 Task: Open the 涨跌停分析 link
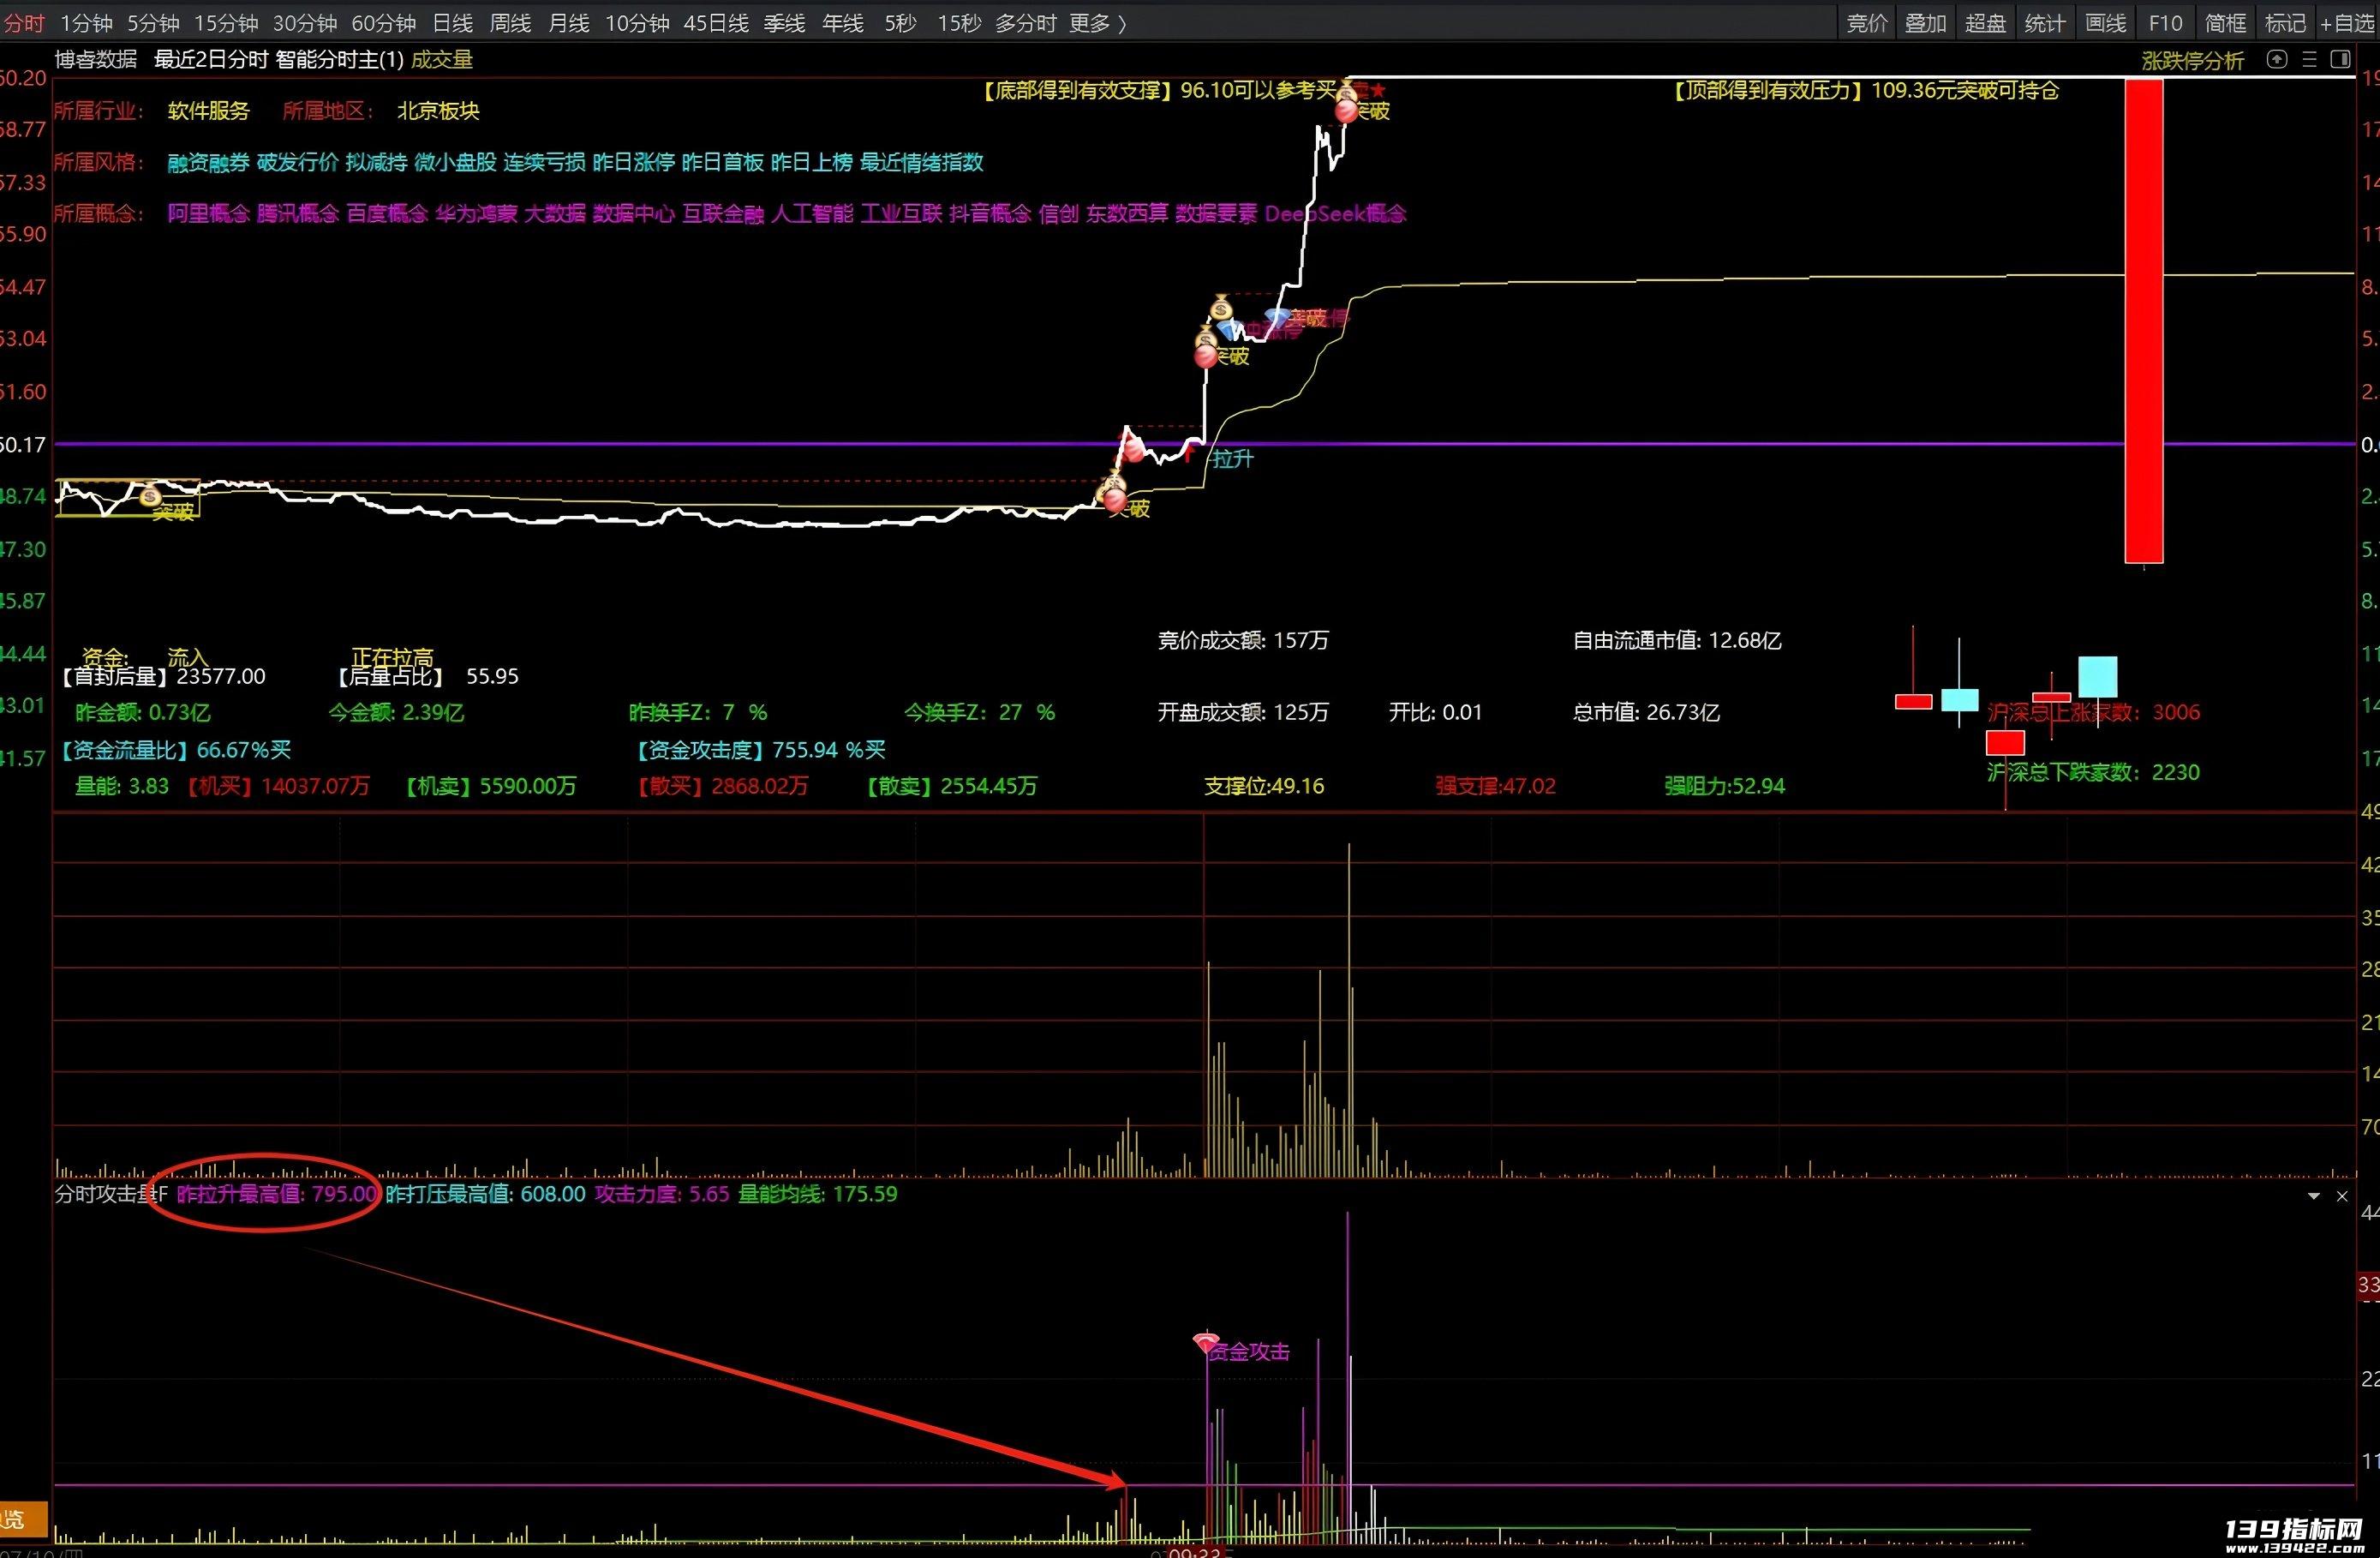(2192, 60)
